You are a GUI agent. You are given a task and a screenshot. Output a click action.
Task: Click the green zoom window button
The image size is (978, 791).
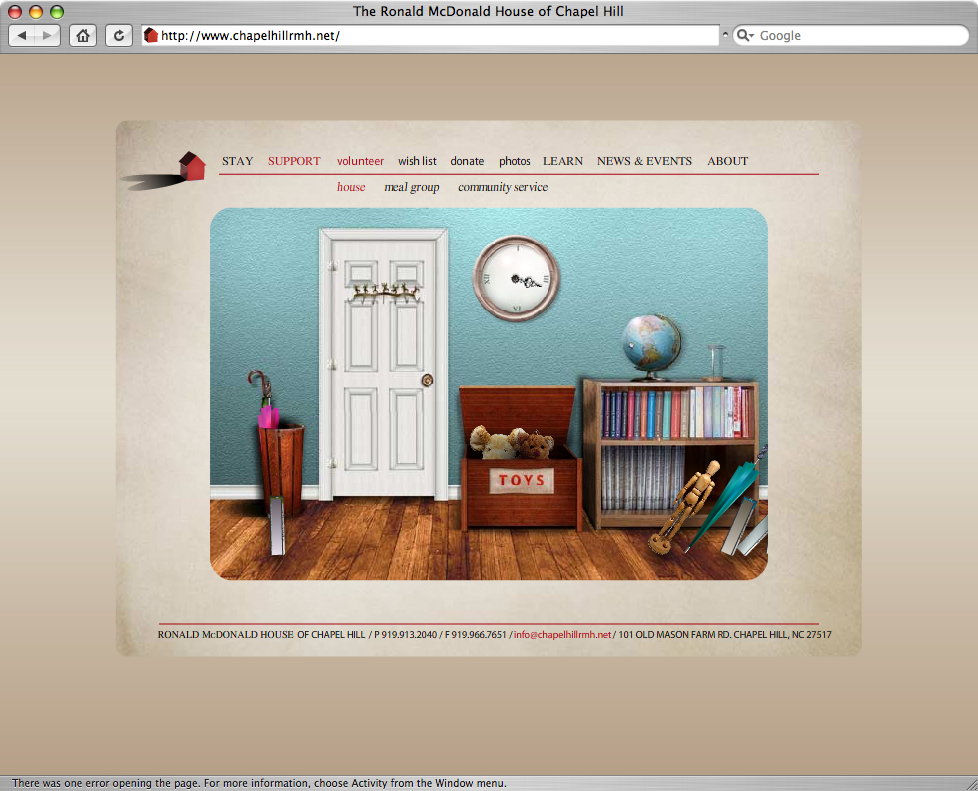(57, 11)
